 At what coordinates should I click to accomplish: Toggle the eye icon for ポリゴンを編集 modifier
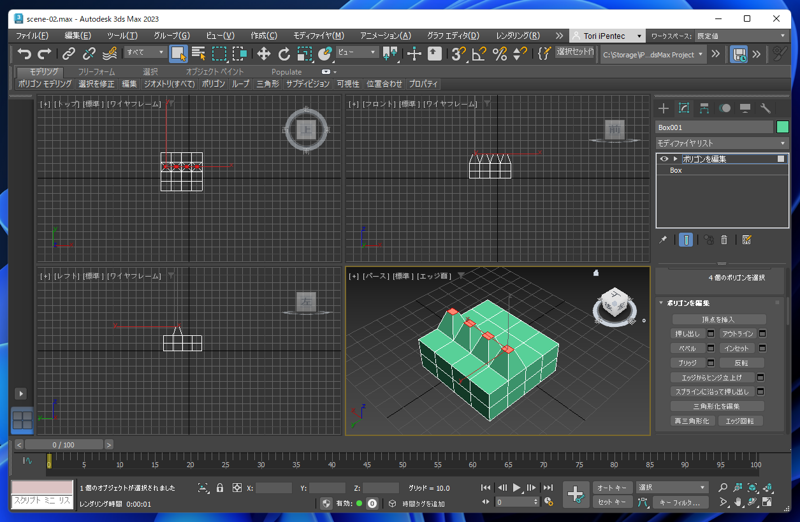tap(664, 159)
